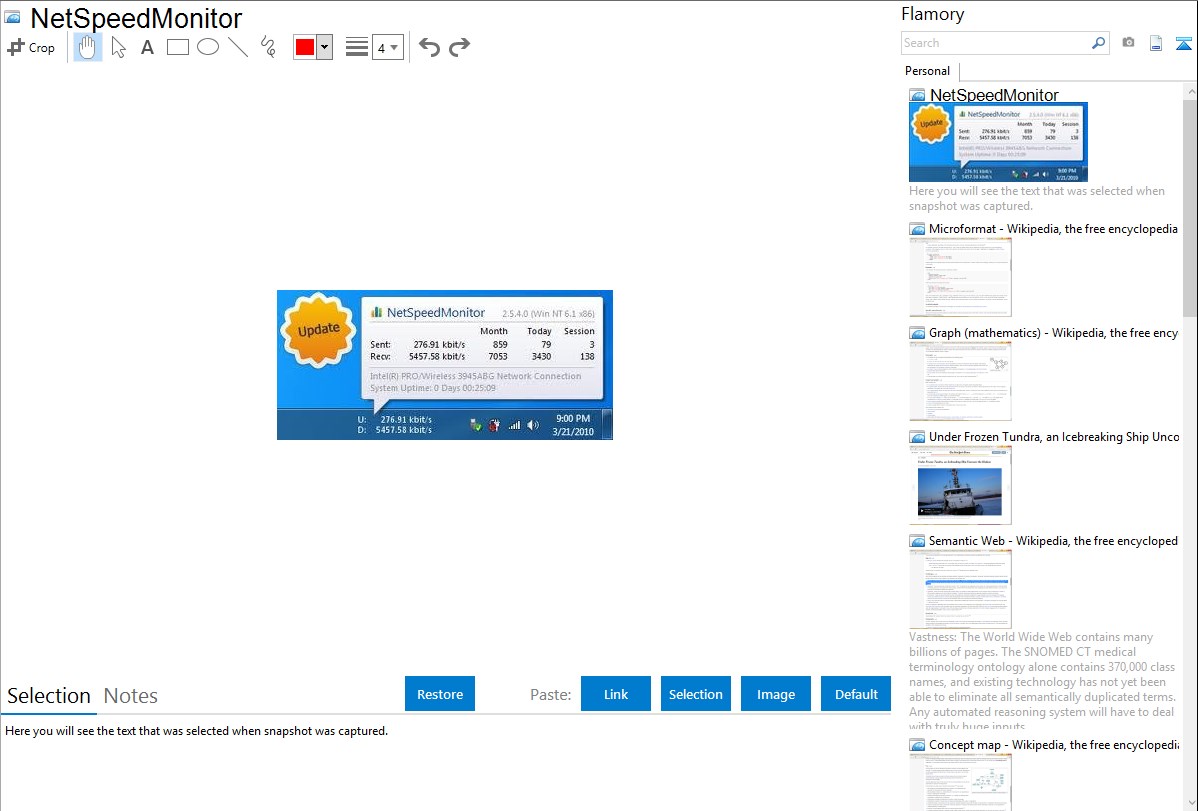This screenshot has width=1198, height=811.
Task: Open the Microformat Wikipedia snapshot thumbnail
Action: tap(960, 277)
